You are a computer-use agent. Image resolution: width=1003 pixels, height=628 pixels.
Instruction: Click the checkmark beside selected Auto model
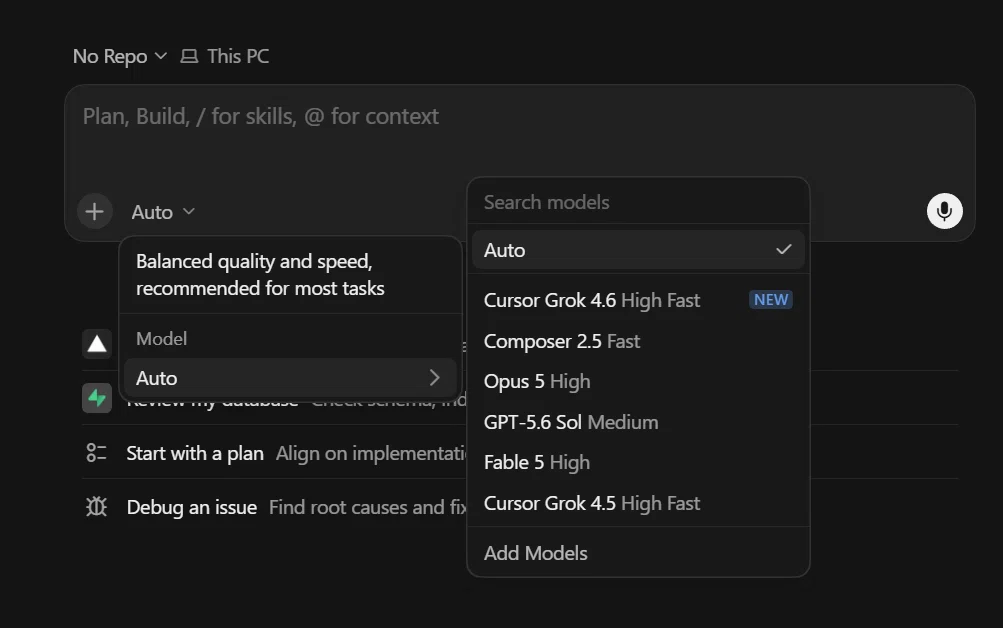pyautogui.click(x=784, y=249)
